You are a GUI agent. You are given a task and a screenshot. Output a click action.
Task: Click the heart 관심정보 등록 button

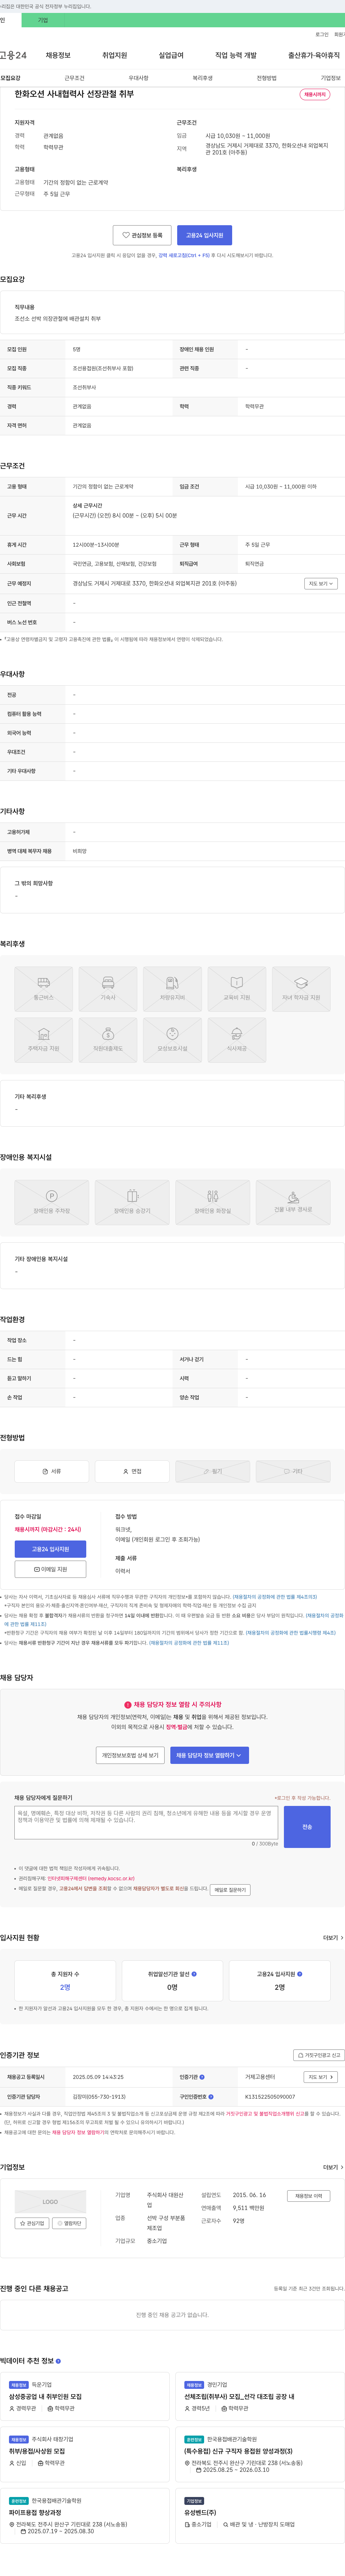[142, 235]
